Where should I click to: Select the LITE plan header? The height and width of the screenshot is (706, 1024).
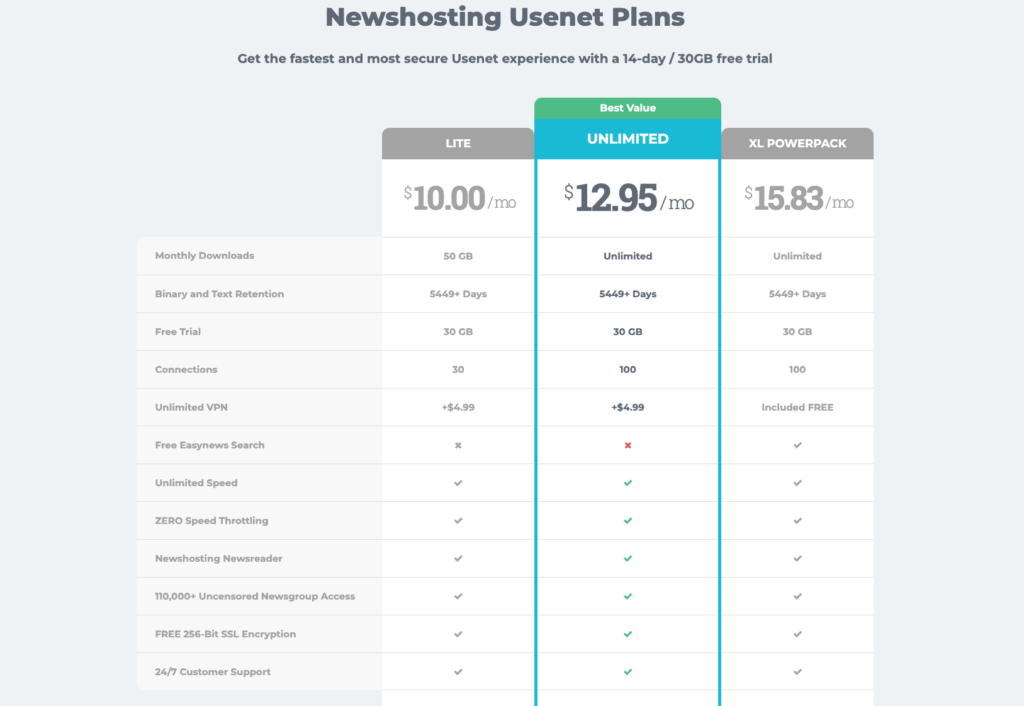pos(458,143)
